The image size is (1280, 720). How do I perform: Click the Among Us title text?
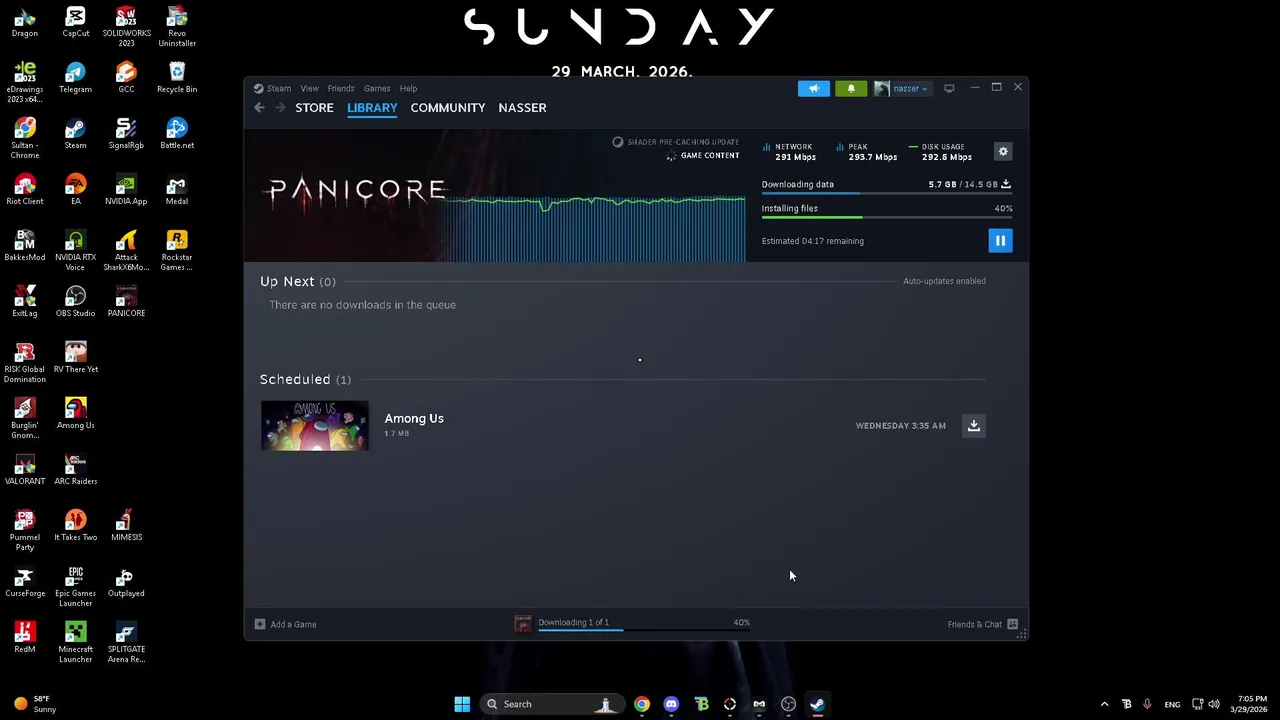414,418
